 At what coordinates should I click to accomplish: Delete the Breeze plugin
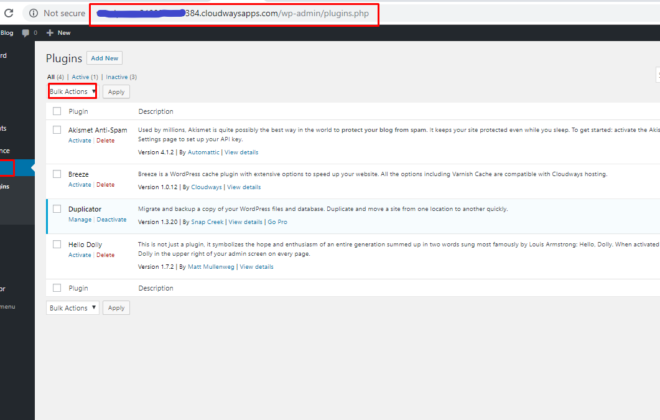(105, 185)
